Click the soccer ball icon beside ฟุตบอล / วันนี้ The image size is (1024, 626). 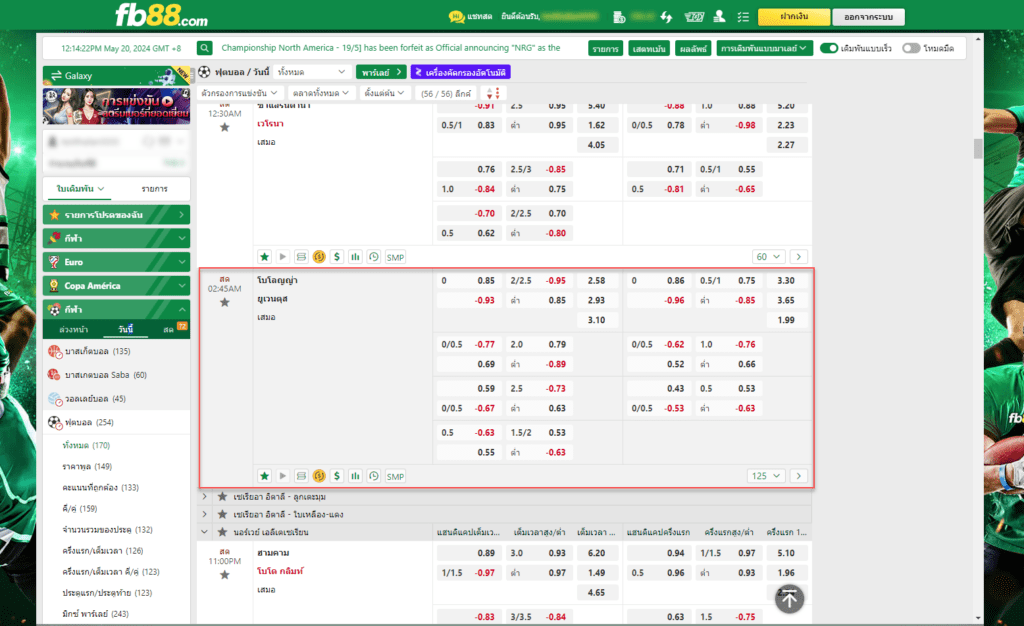pyautogui.click(x=204, y=72)
